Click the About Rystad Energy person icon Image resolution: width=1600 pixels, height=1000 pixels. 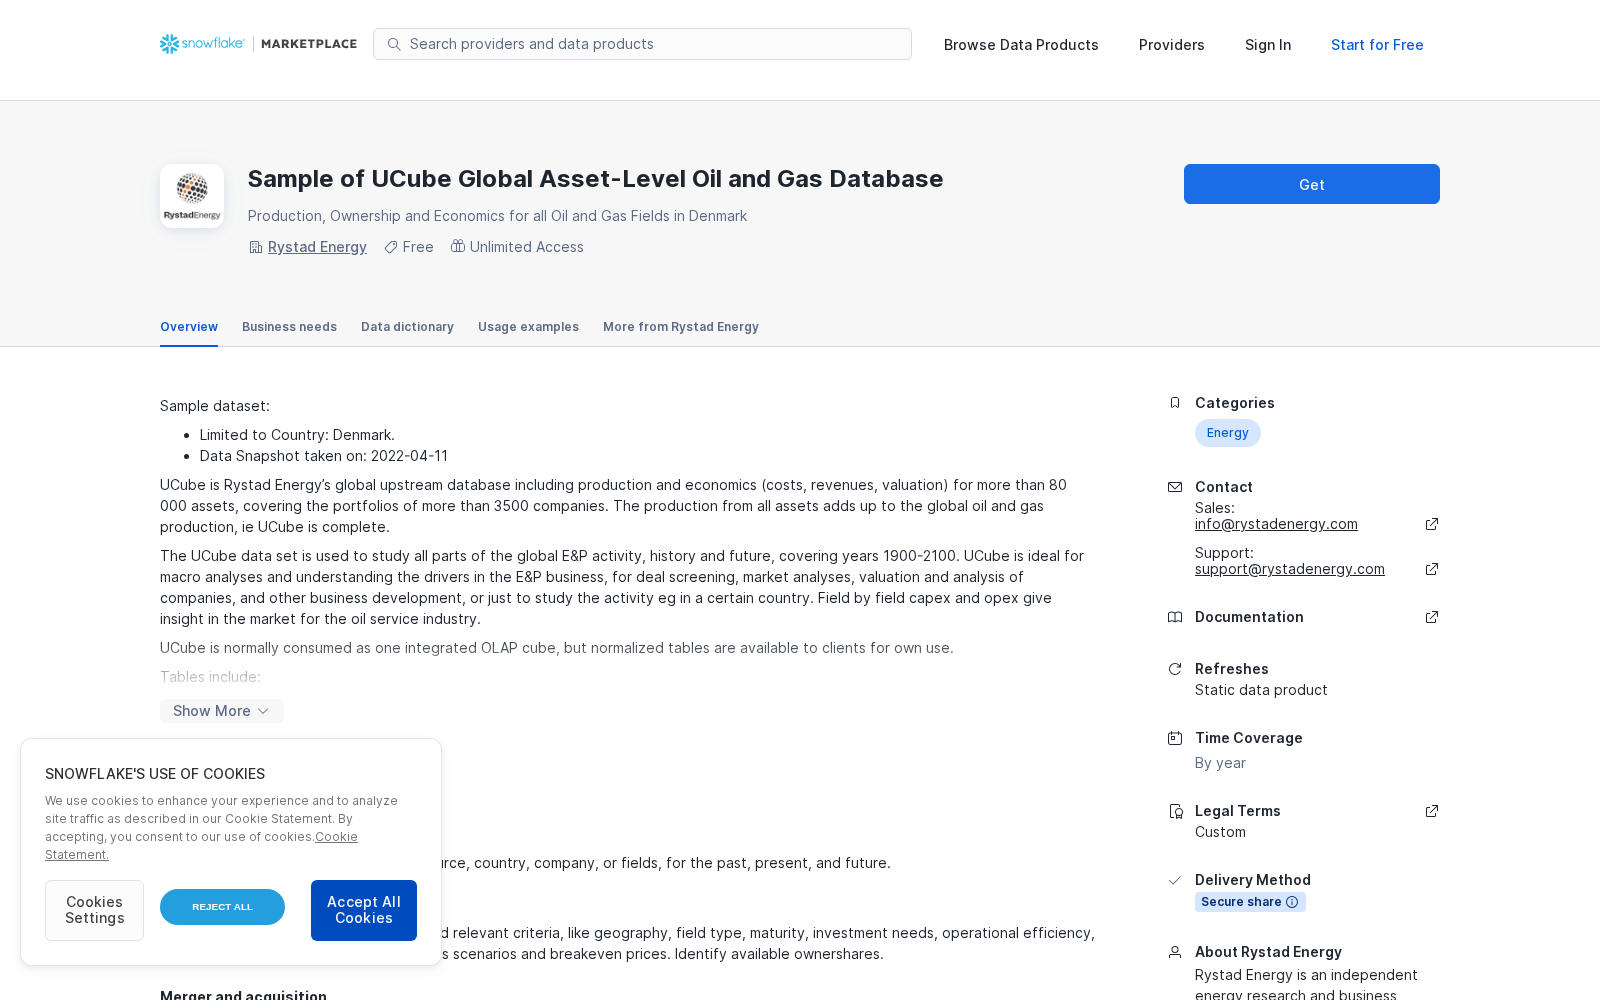click(x=1175, y=952)
